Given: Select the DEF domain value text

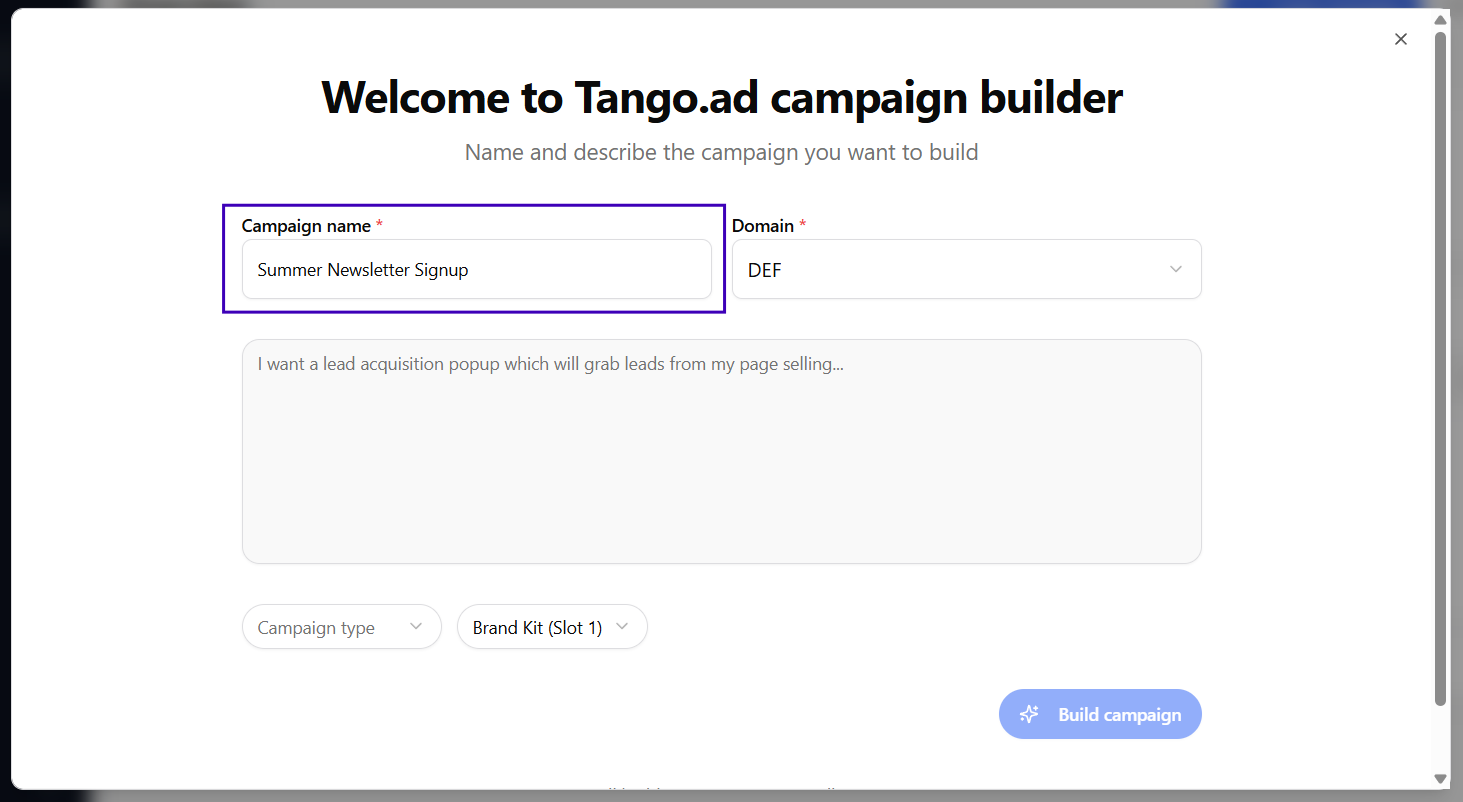Looking at the screenshot, I should [x=765, y=270].
